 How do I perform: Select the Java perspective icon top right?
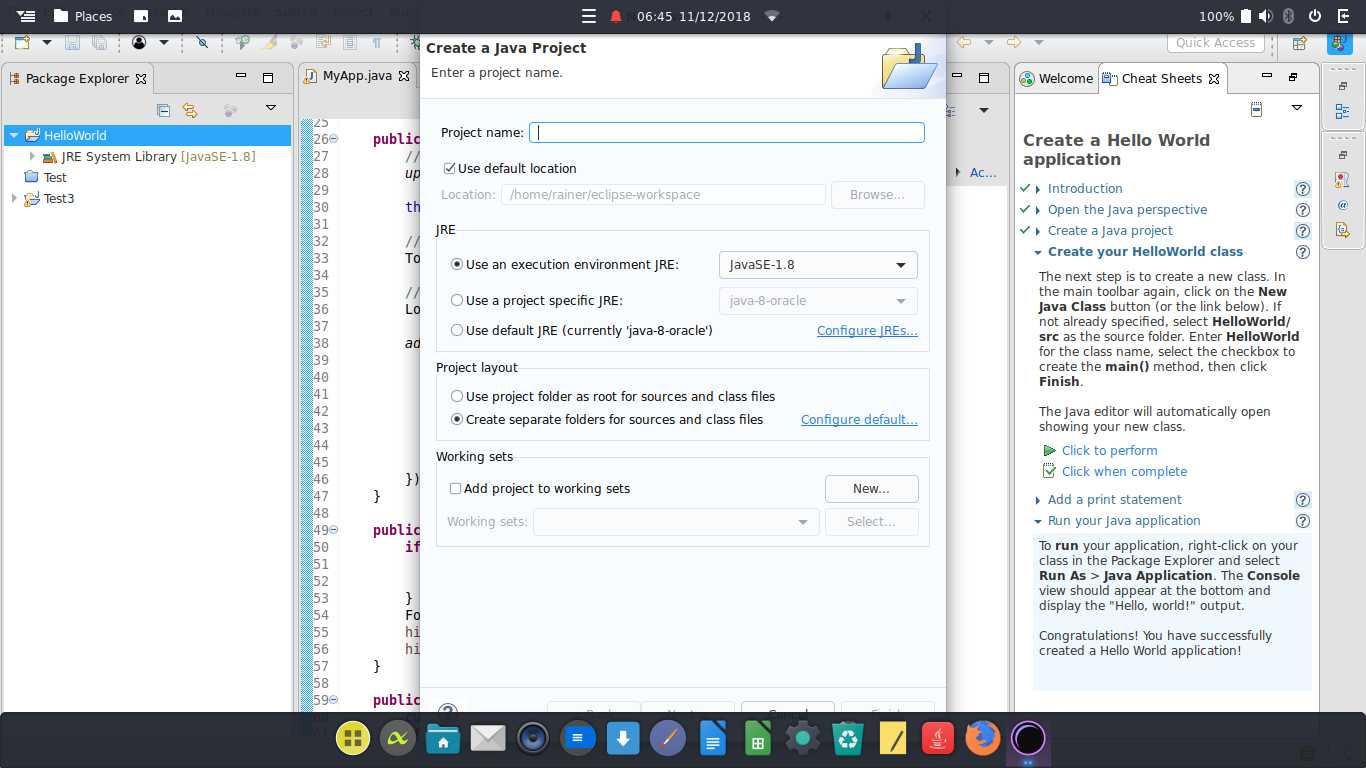(x=1340, y=44)
